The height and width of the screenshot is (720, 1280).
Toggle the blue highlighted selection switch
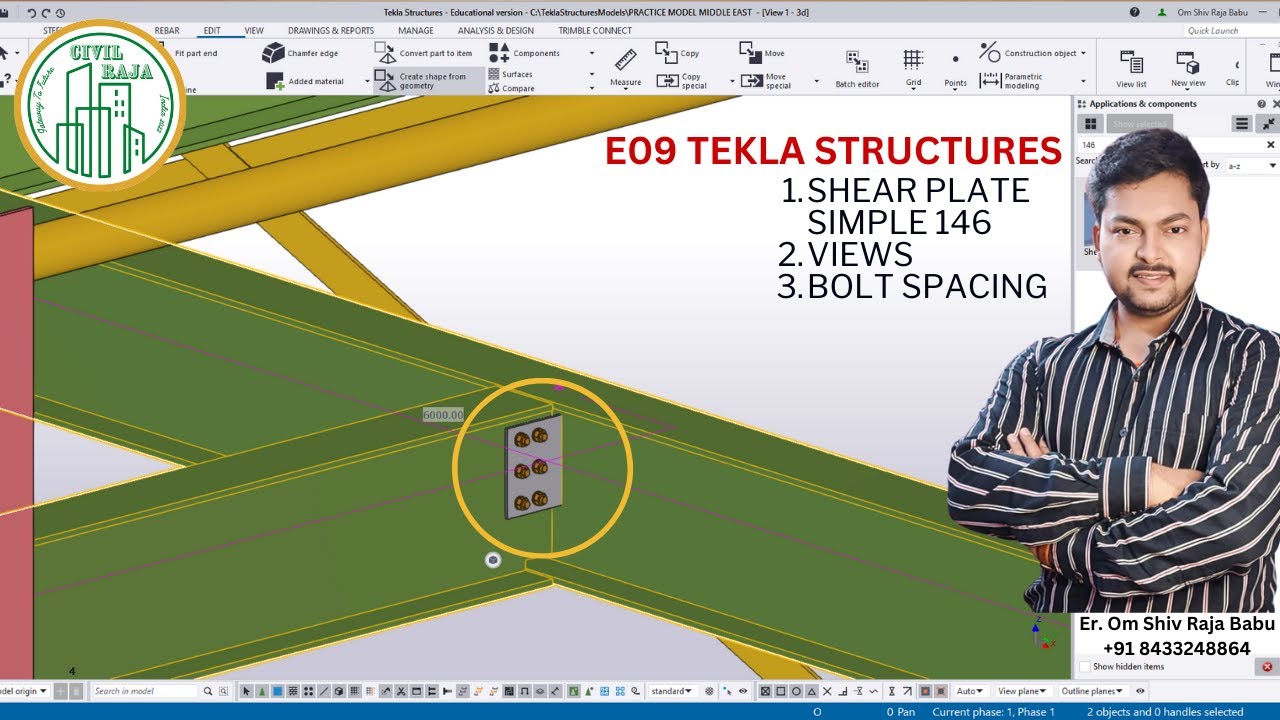[x=278, y=691]
